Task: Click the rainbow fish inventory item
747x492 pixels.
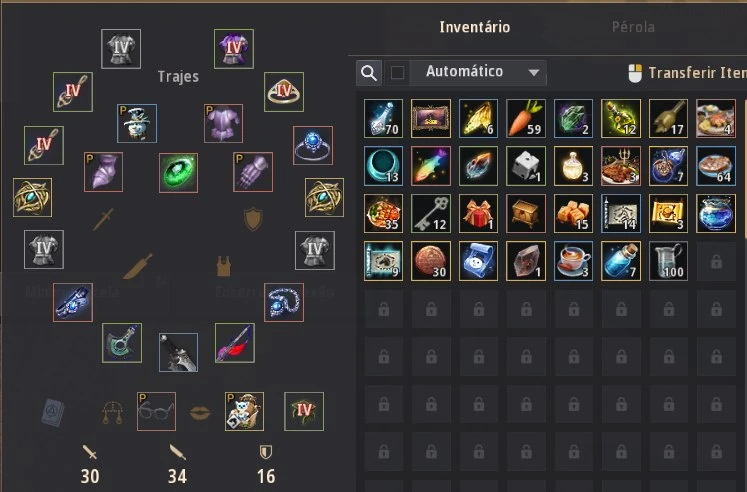Action: point(431,166)
